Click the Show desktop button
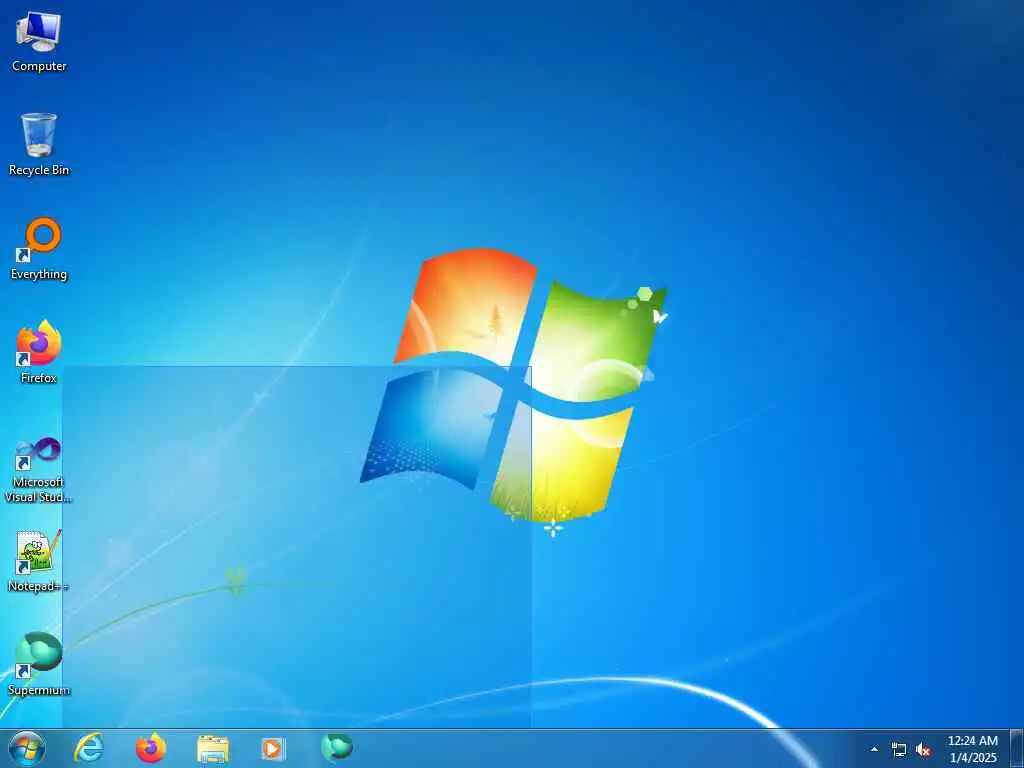 point(1017,749)
